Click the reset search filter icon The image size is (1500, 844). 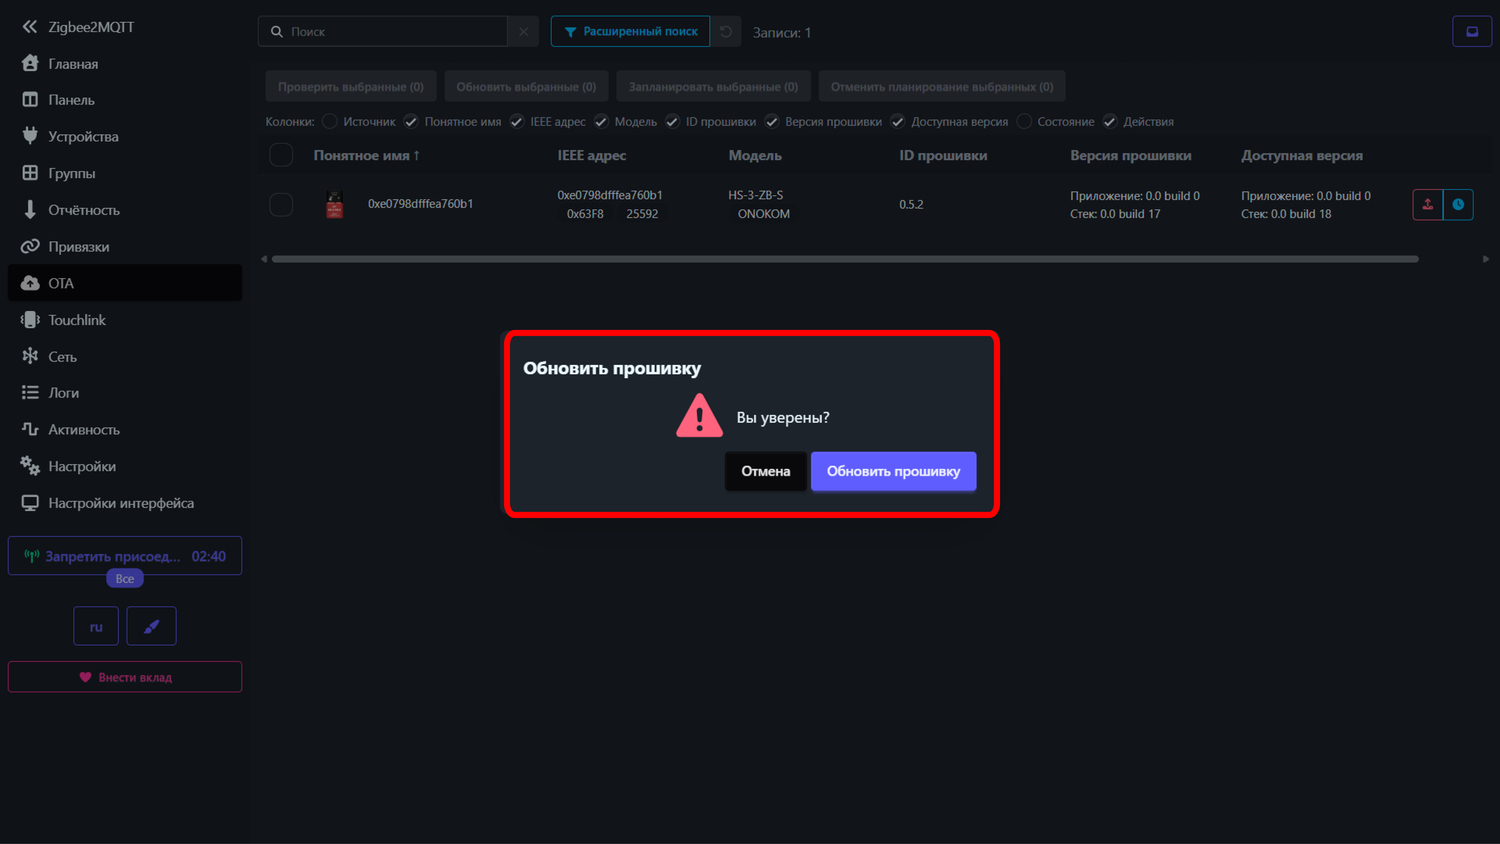pyautogui.click(x=726, y=32)
